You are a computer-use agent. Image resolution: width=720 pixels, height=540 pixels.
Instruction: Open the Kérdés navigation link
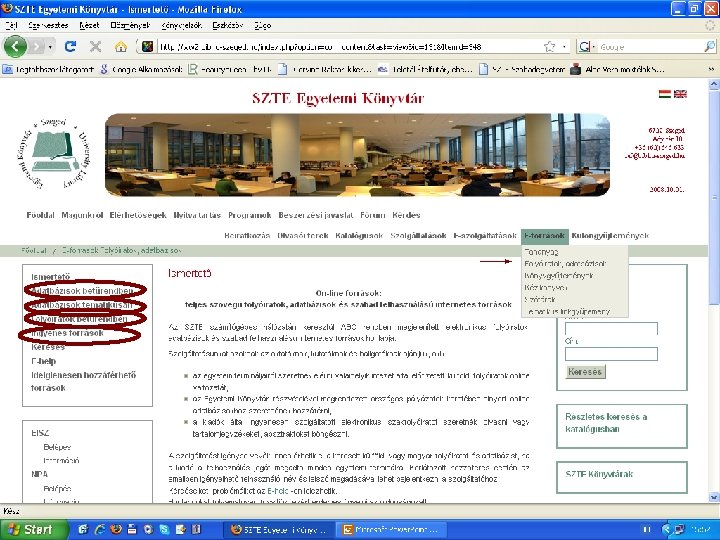tap(406, 215)
